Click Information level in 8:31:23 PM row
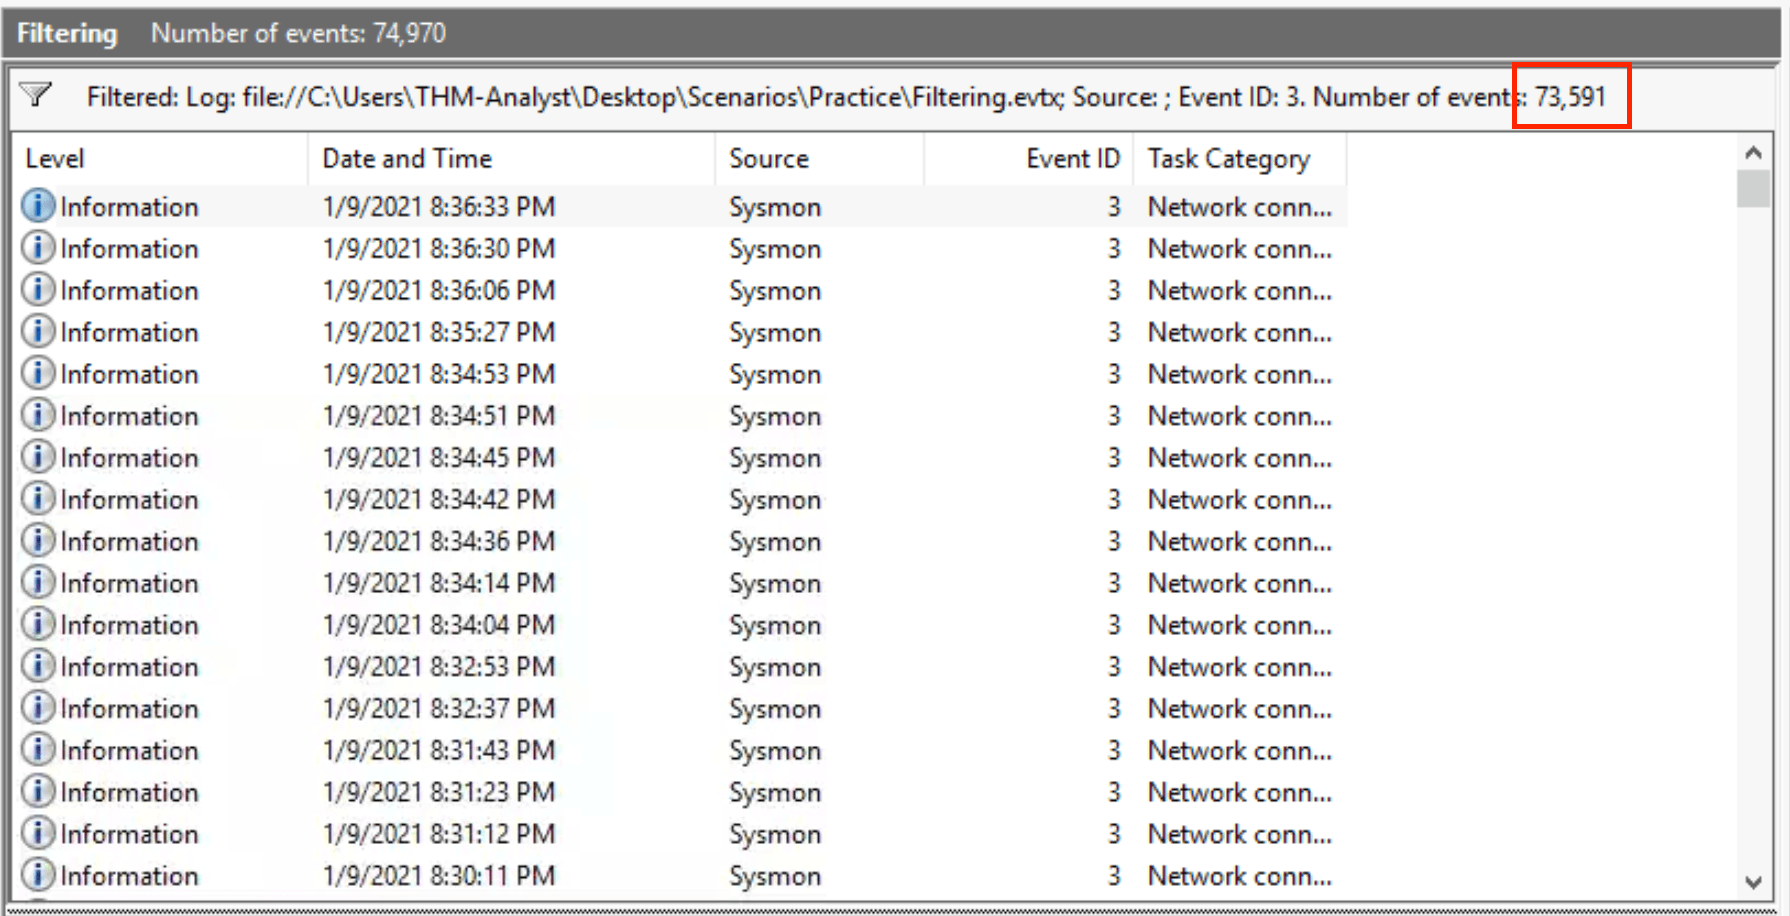1790x916 pixels. [x=129, y=792]
